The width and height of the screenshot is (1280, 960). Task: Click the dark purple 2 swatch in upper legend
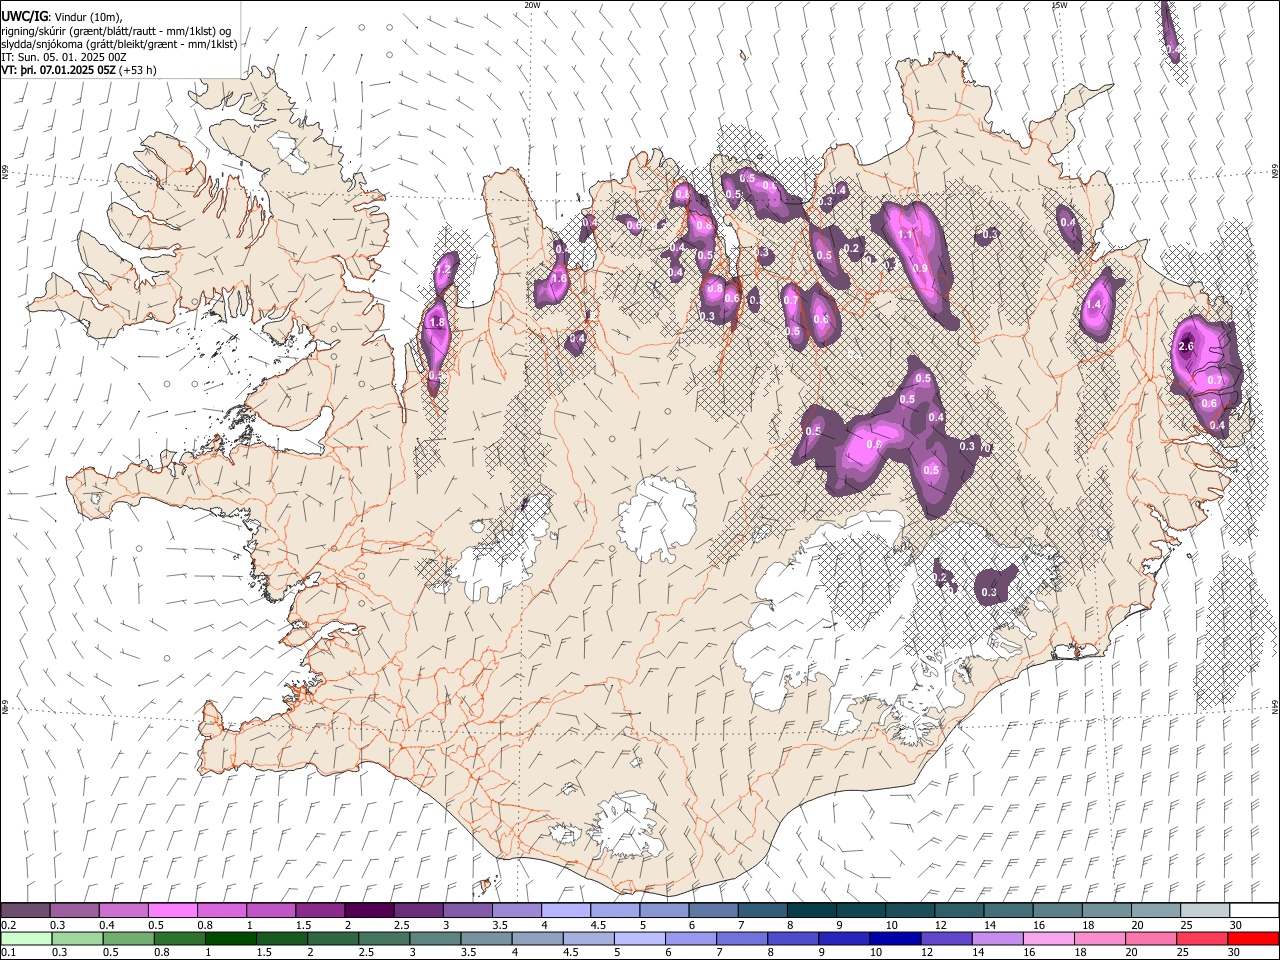369,911
